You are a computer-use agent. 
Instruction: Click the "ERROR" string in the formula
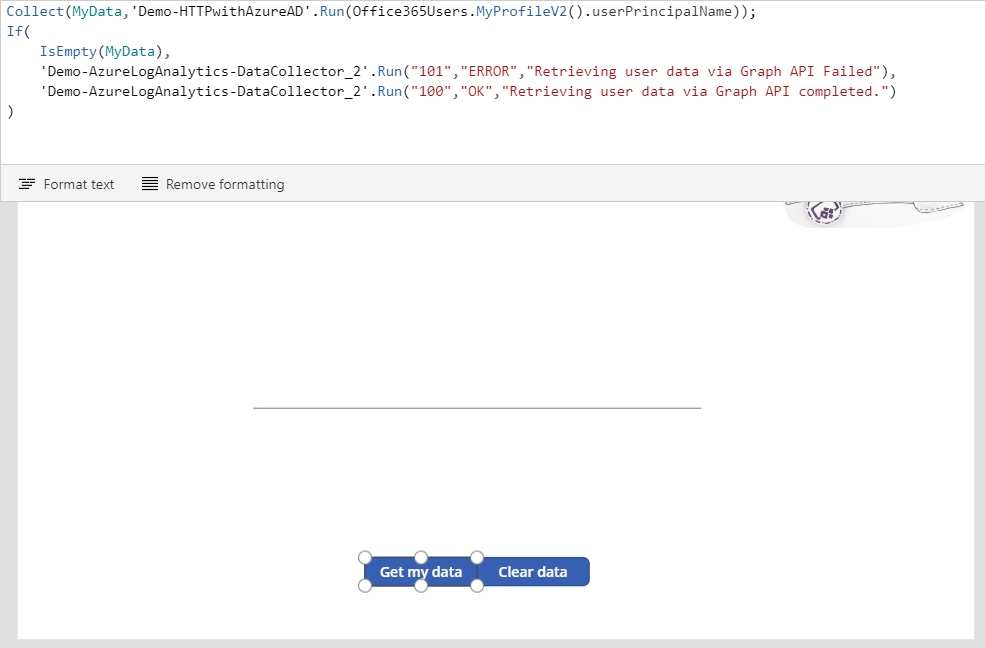click(x=487, y=71)
